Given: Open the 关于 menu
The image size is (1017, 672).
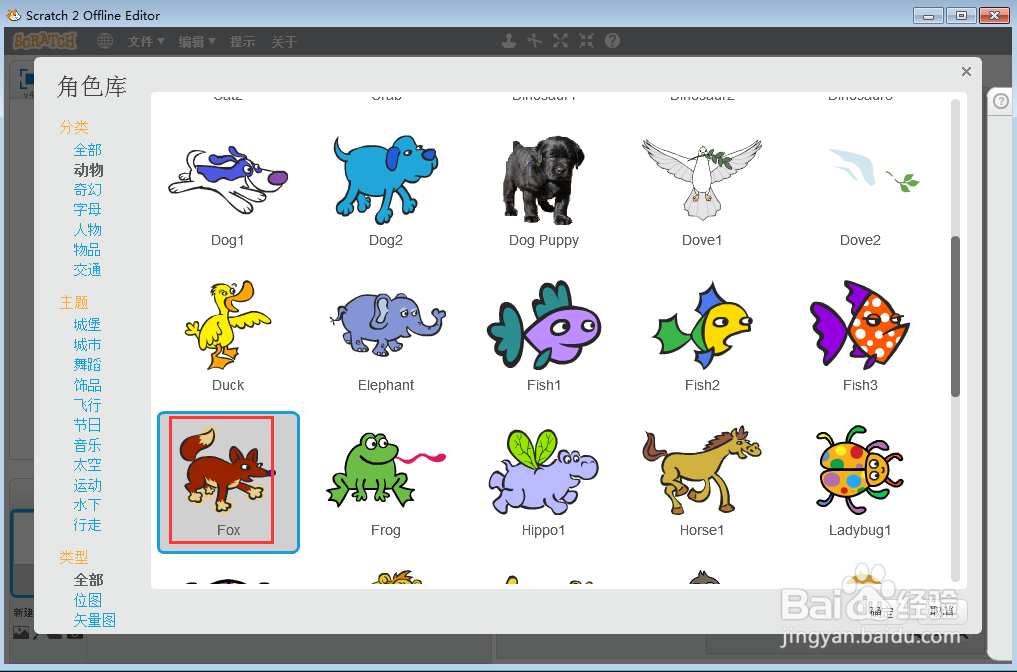Looking at the screenshot, I should coord(284,42).
